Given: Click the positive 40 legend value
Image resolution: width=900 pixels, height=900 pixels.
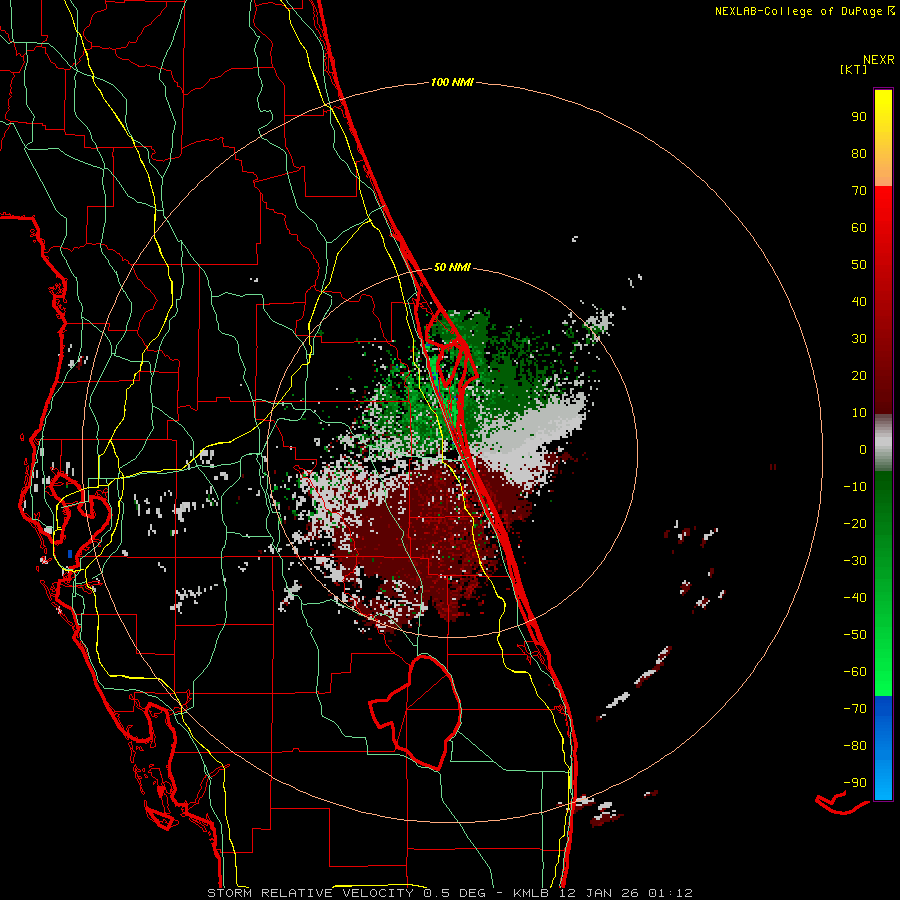Looking at the screenshot, I should [x=859, y=301].
